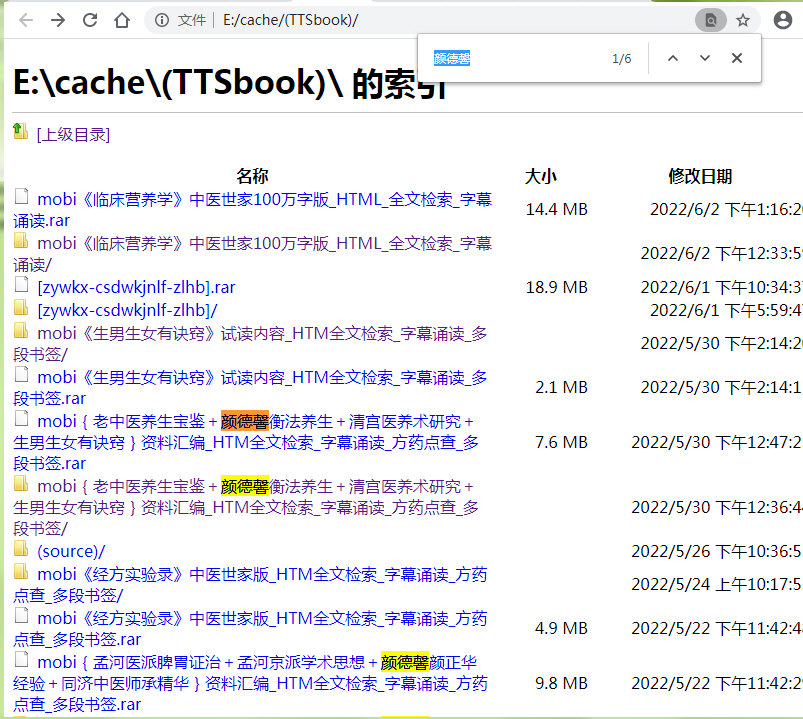The height and width of the screenshot is (719, 803).
Task: Click the find-in-page search icon in address bar
Action: 710,20
